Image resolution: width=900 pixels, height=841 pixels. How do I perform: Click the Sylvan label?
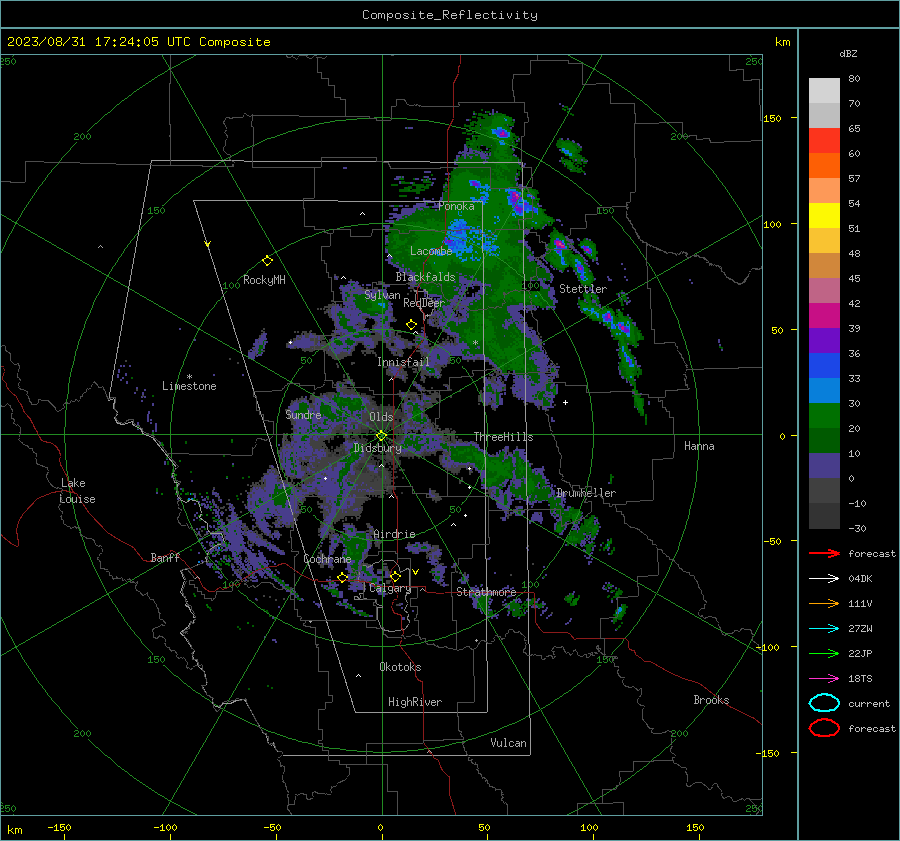[382, 295]
